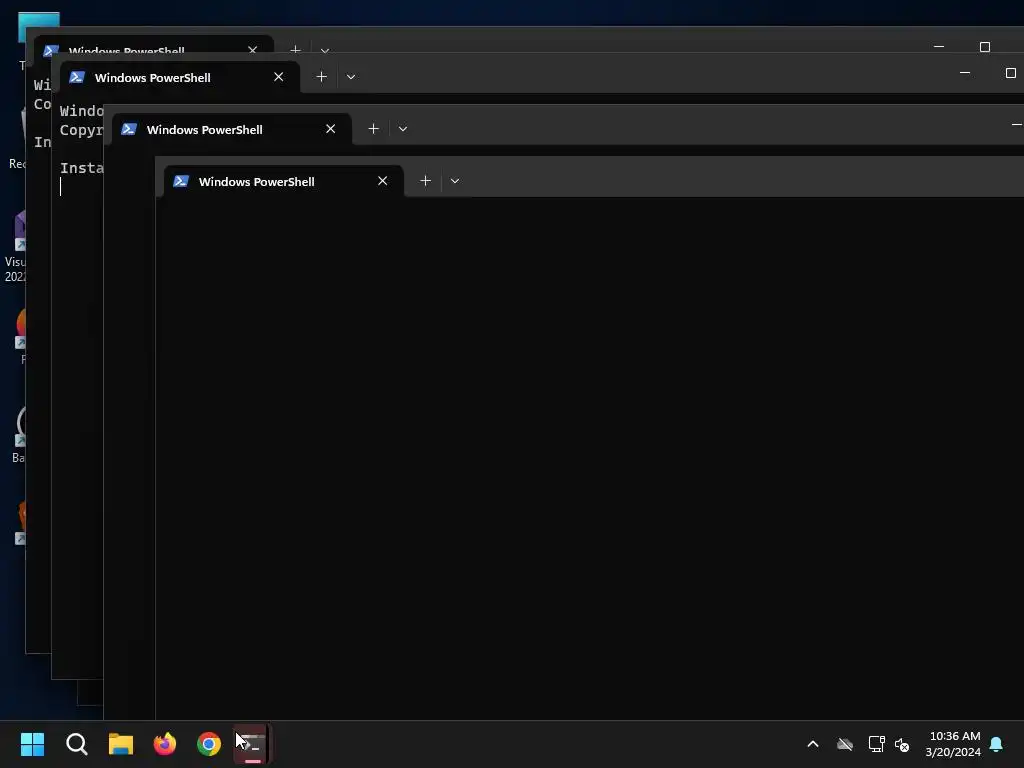Maximize the third terminal window

pos(1010,72)
